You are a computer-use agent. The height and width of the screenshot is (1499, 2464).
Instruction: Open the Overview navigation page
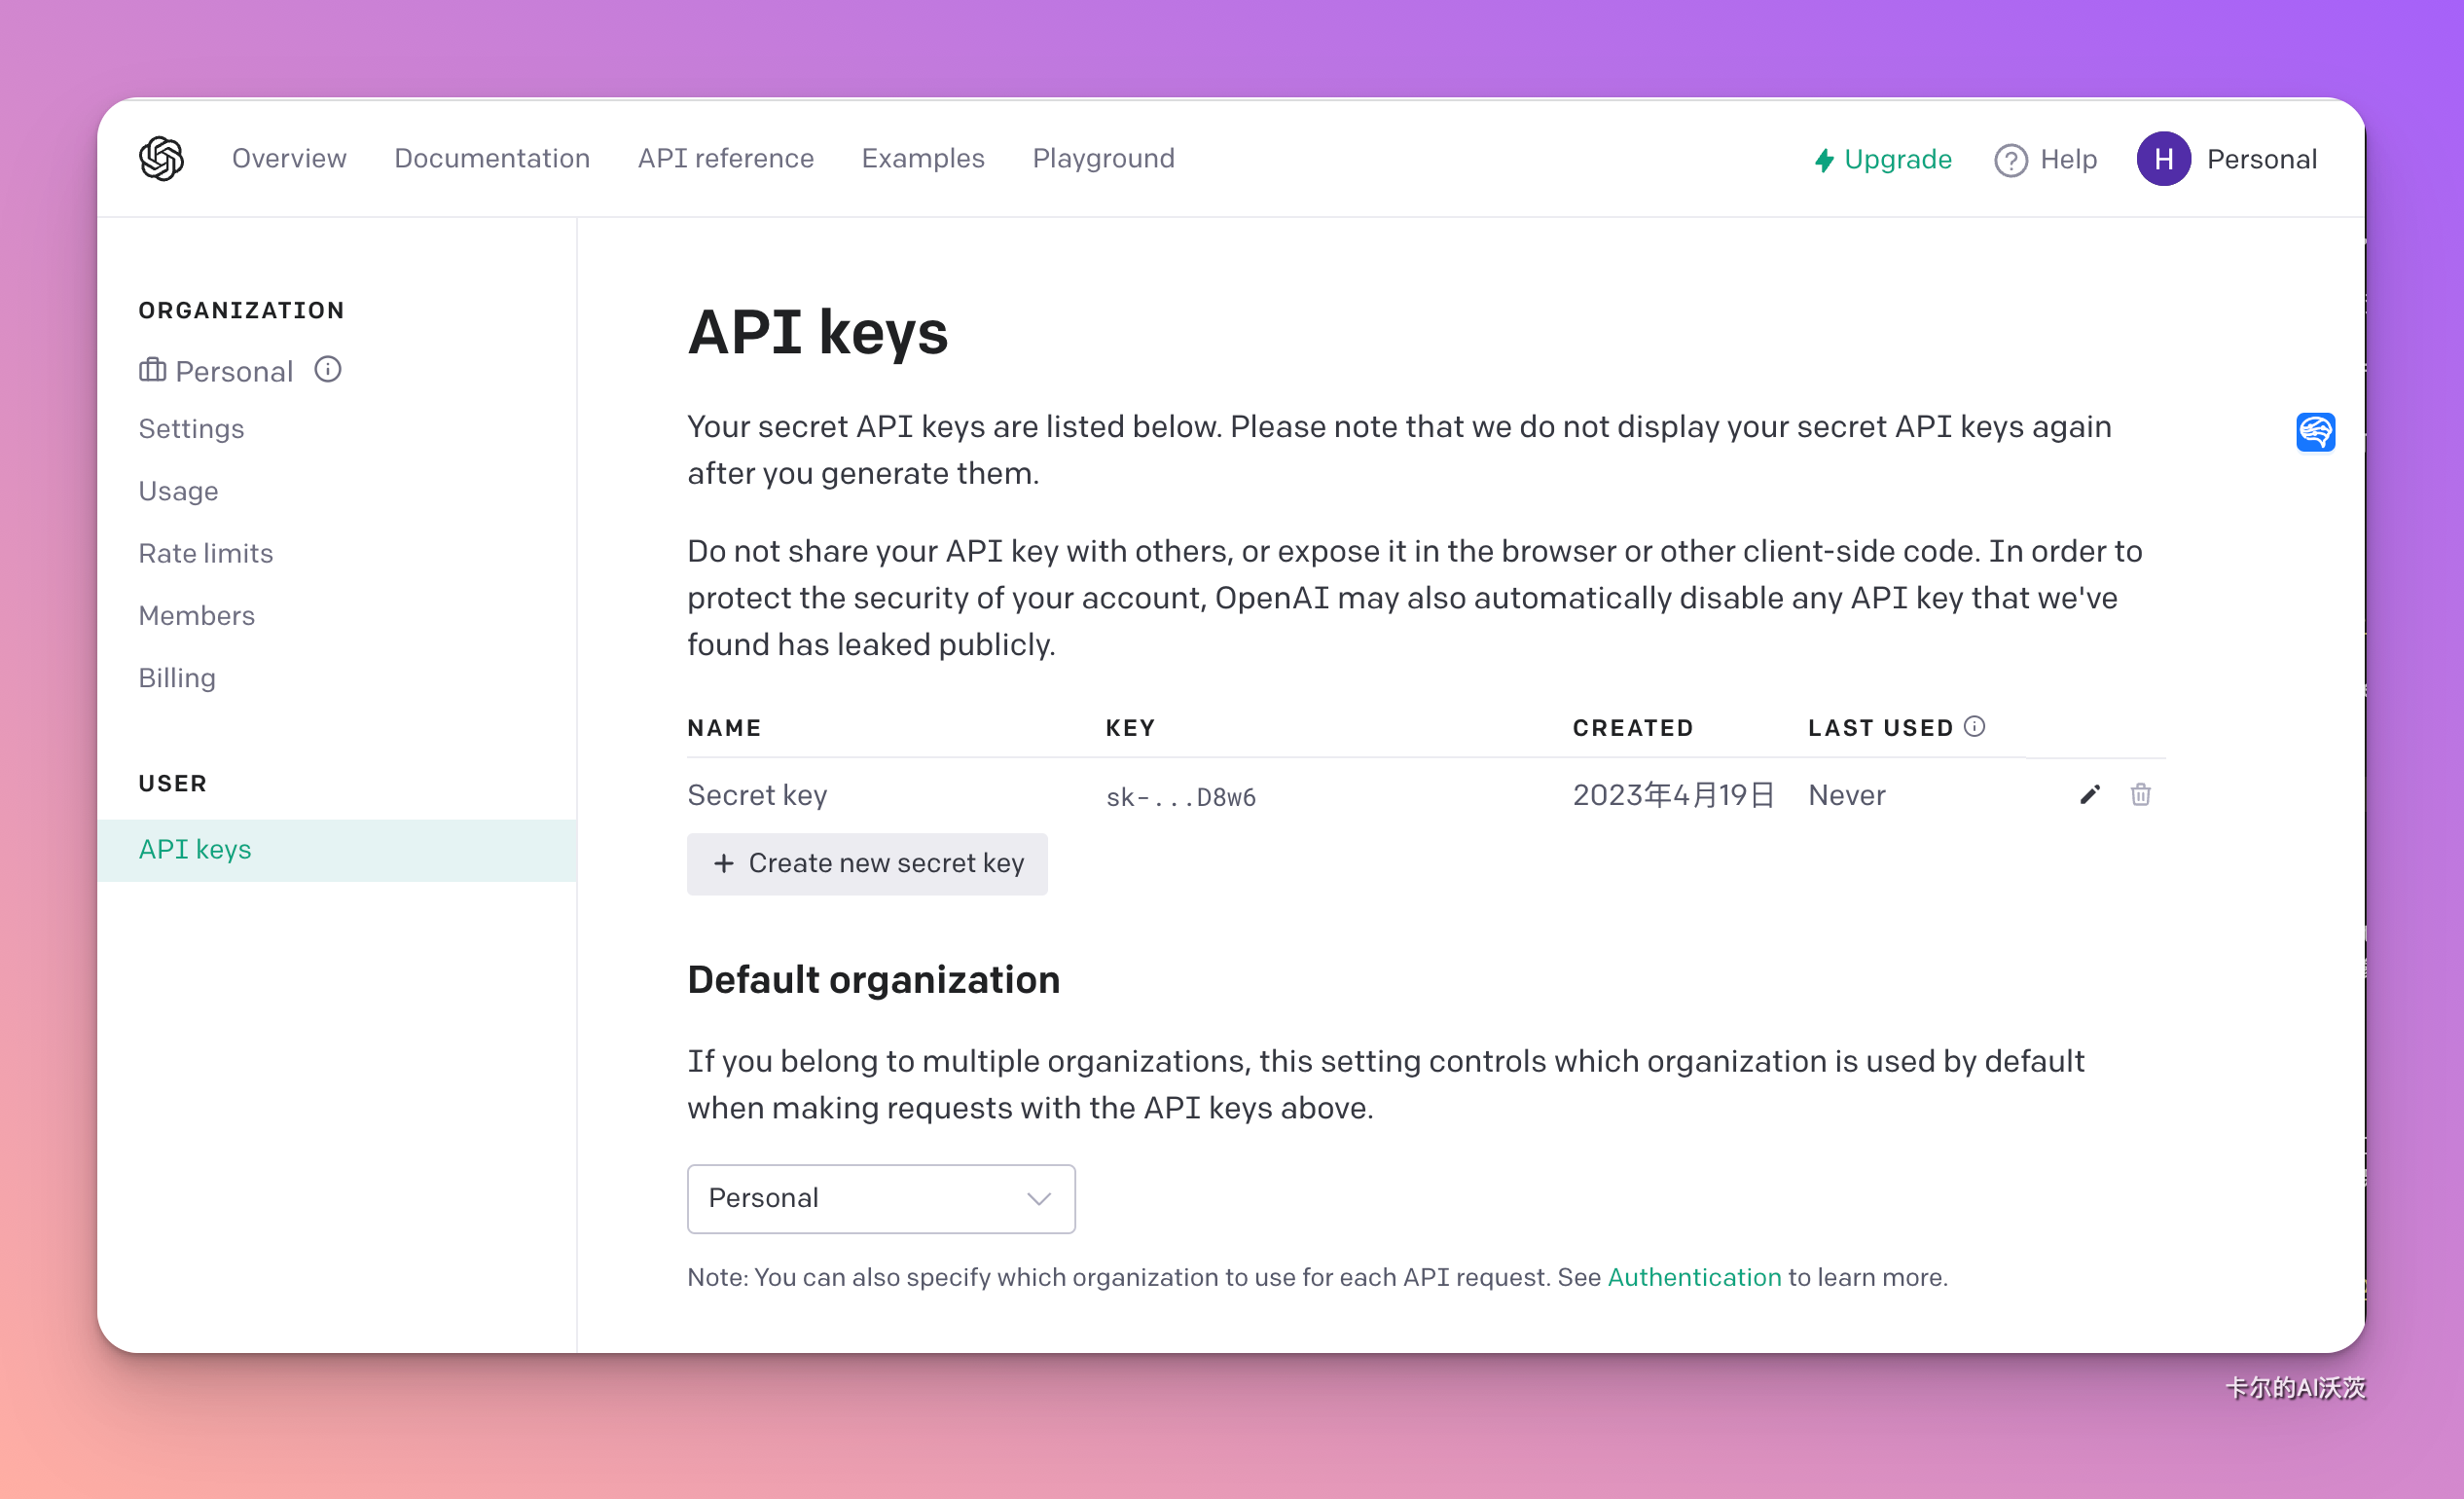click(x=289, y=159)
